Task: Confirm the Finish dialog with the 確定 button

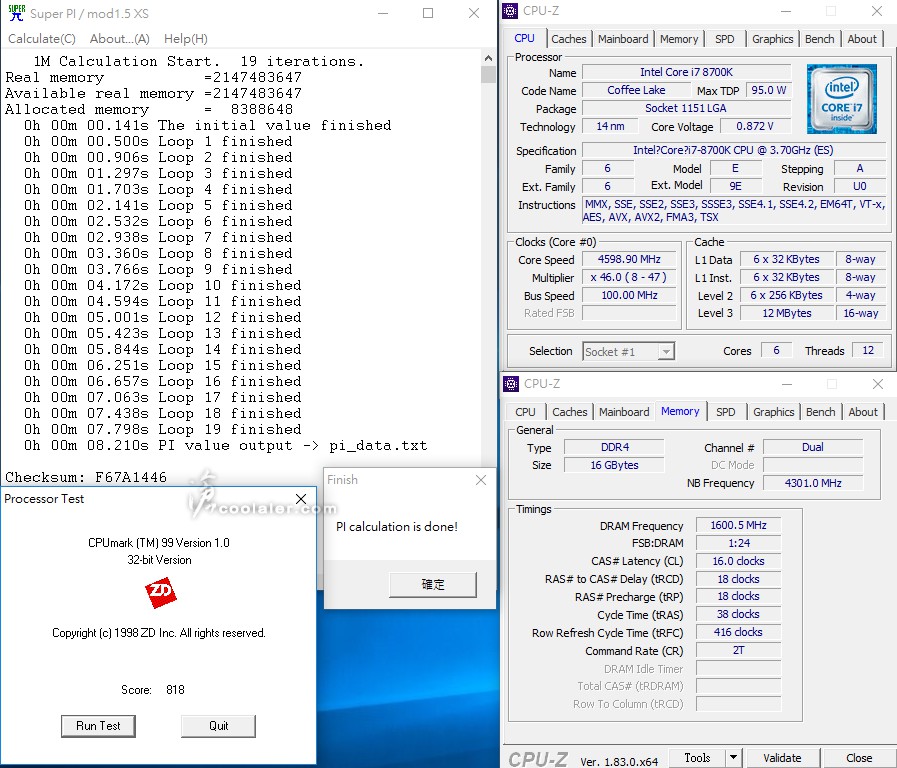Action: coord(432,584)
